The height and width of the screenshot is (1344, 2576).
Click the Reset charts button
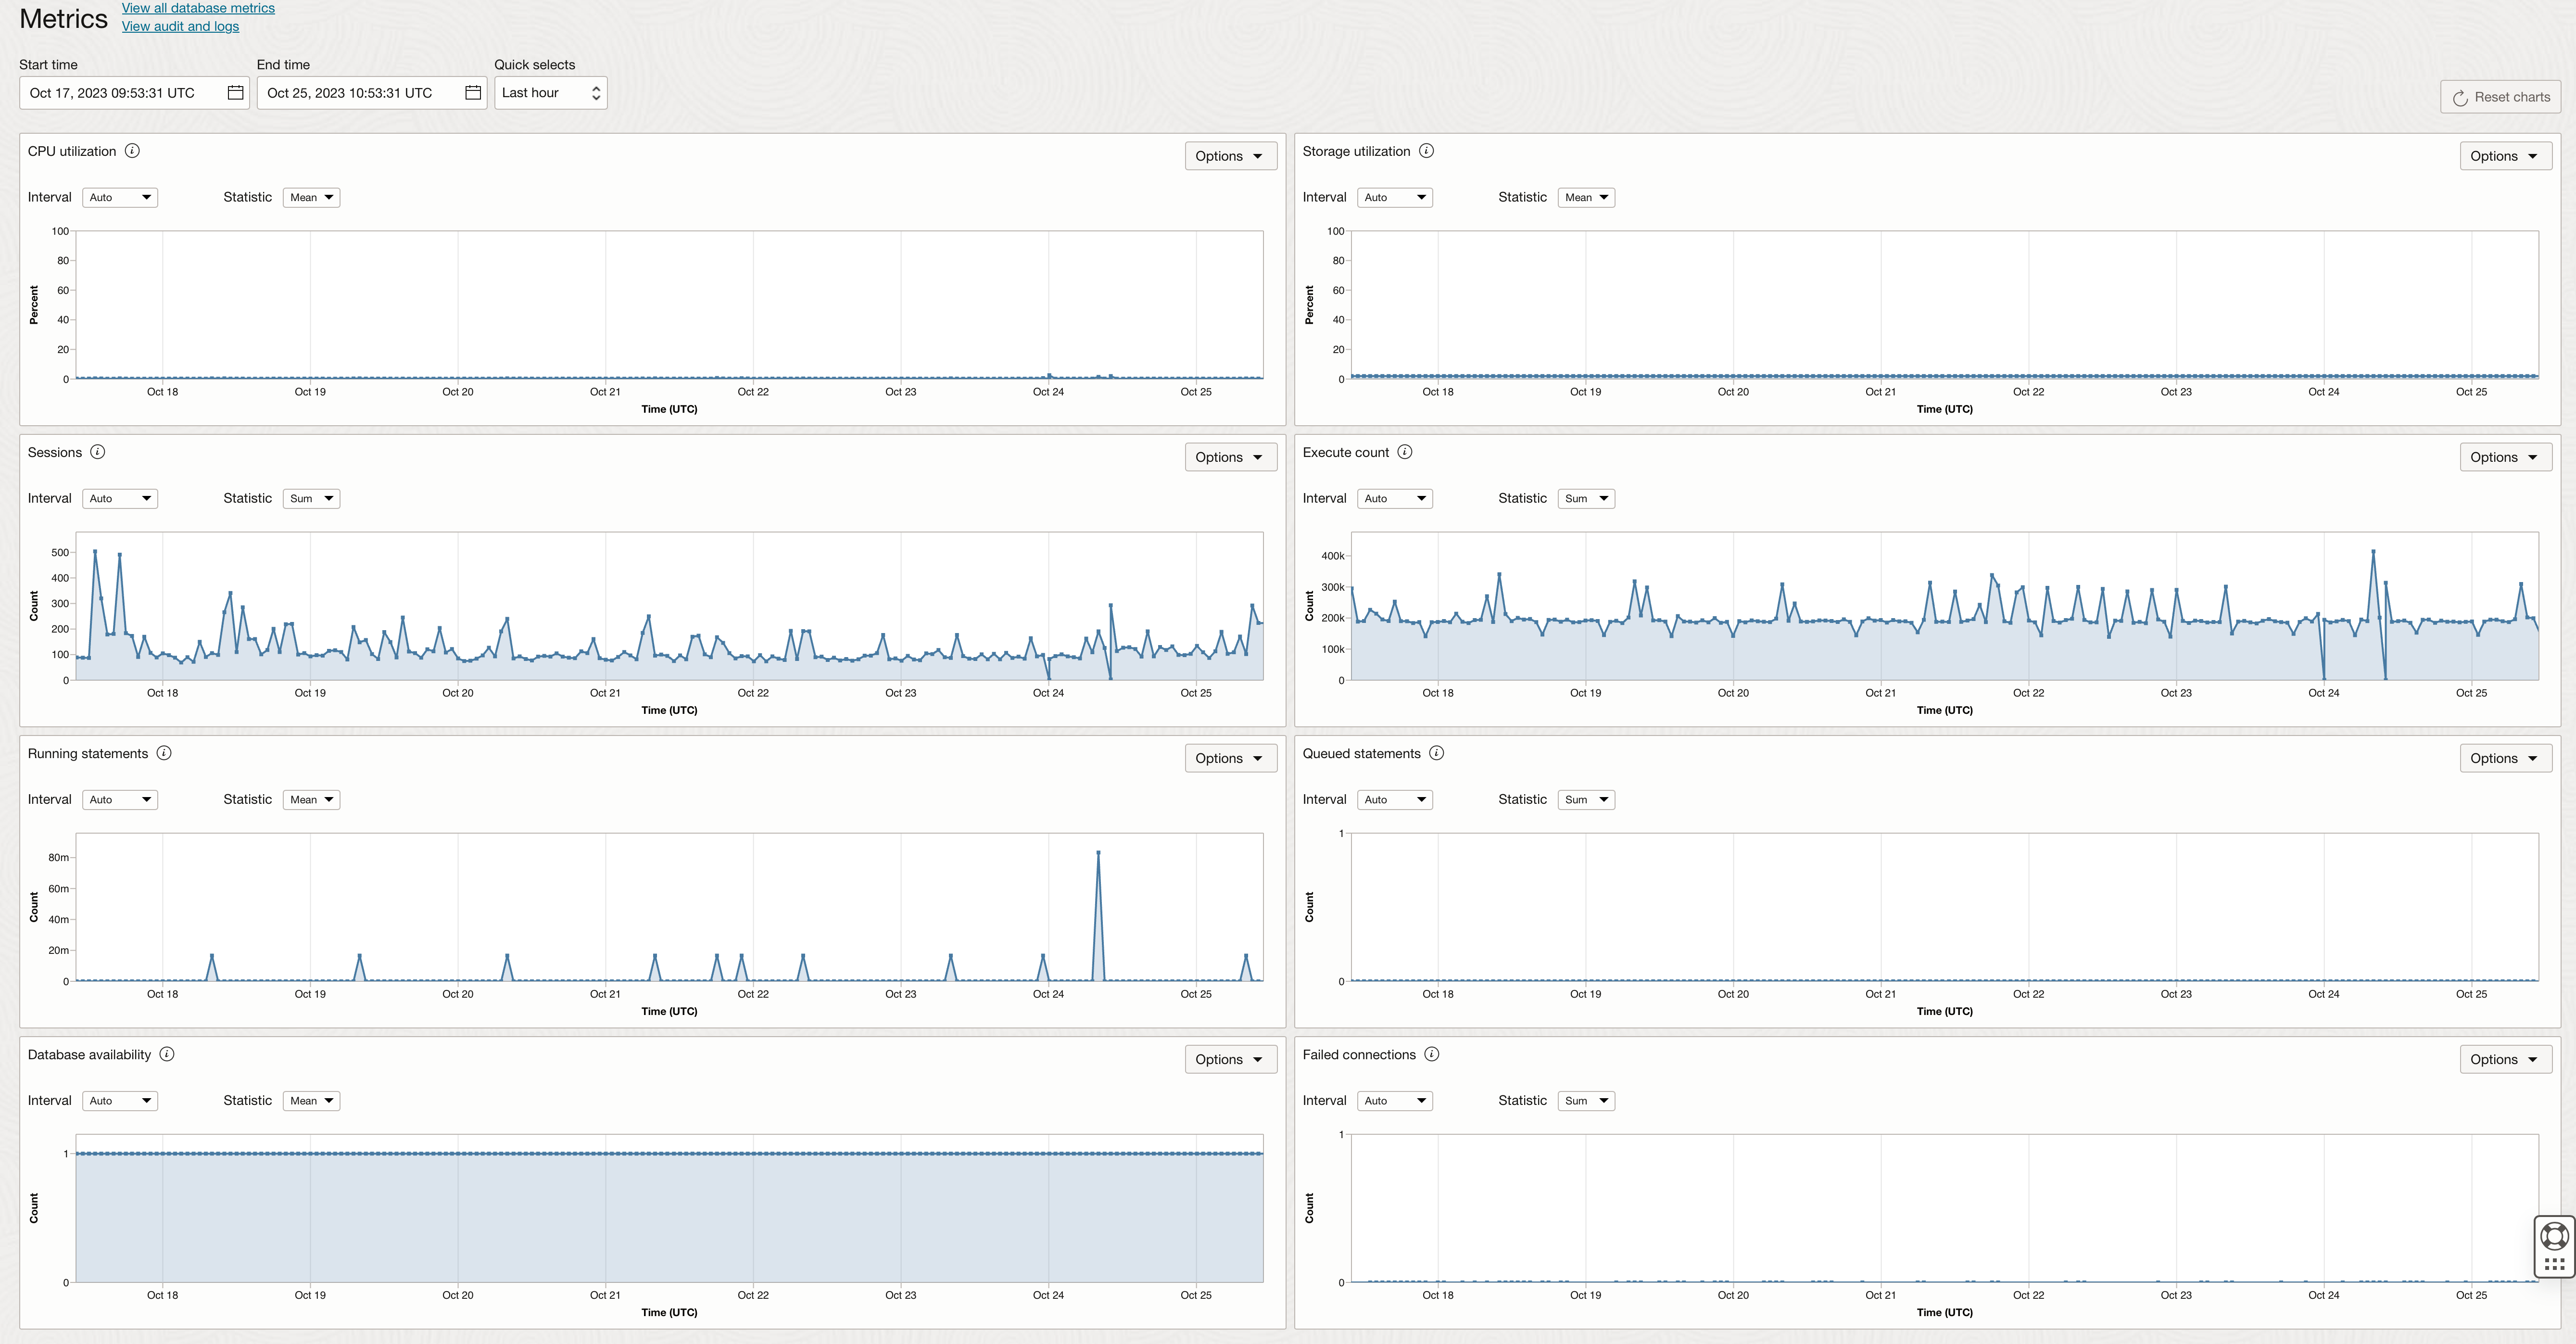[x=2500, y=96]
